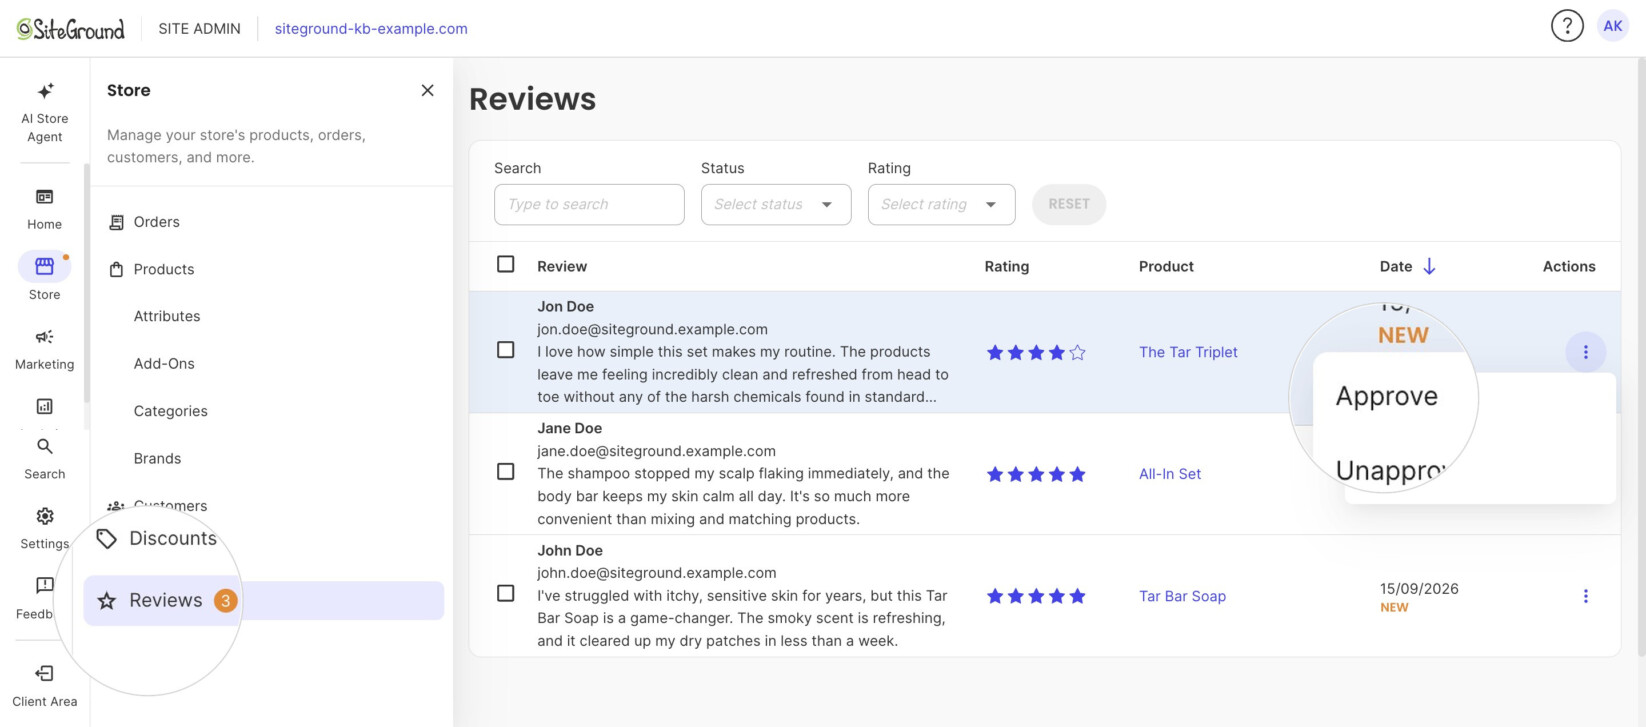Open the AI Store Agent

(45, 112)
